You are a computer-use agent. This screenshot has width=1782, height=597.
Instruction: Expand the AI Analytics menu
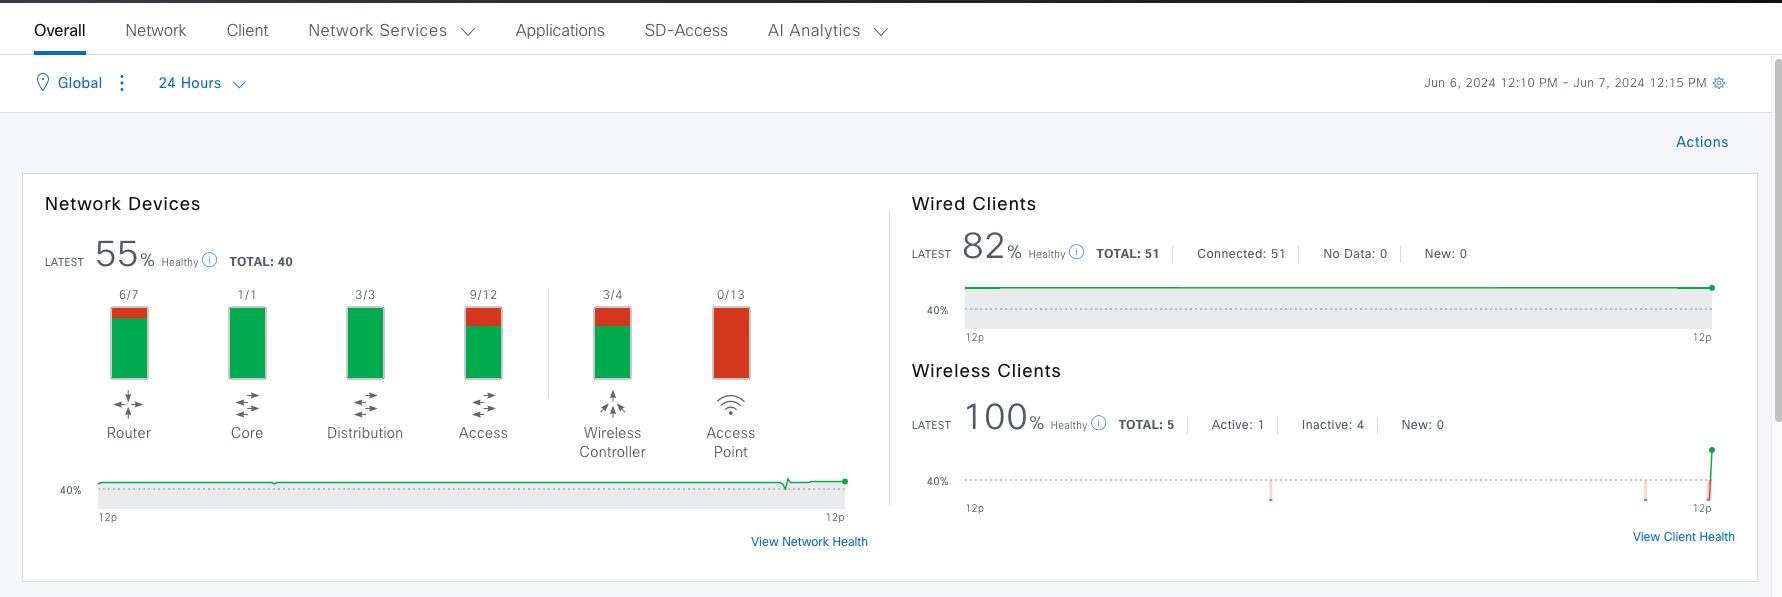pyautogui.click(x=827, y=31)
